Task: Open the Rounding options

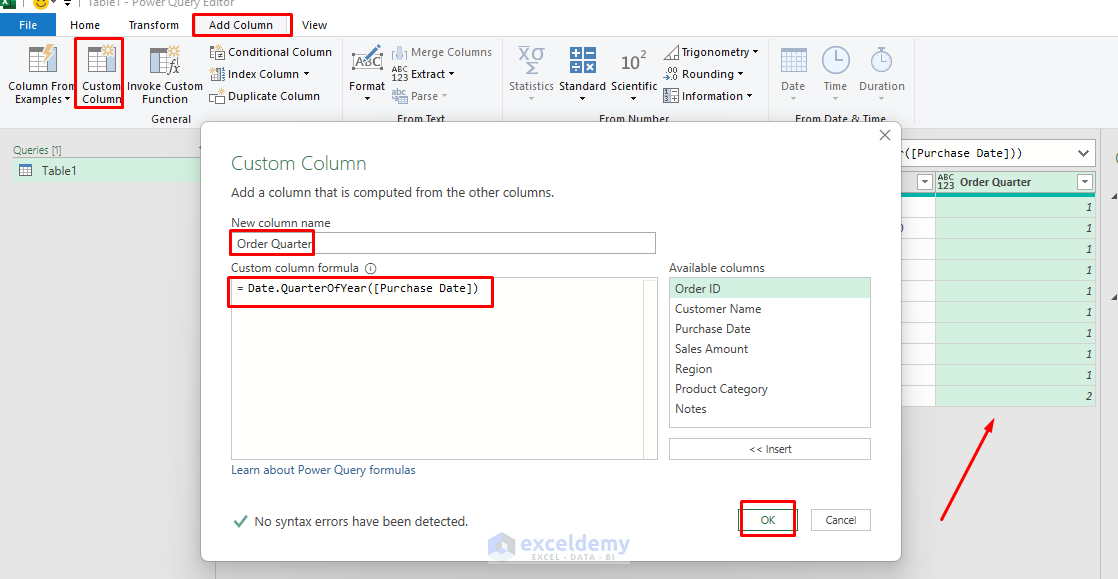Action: coord(703,74)
